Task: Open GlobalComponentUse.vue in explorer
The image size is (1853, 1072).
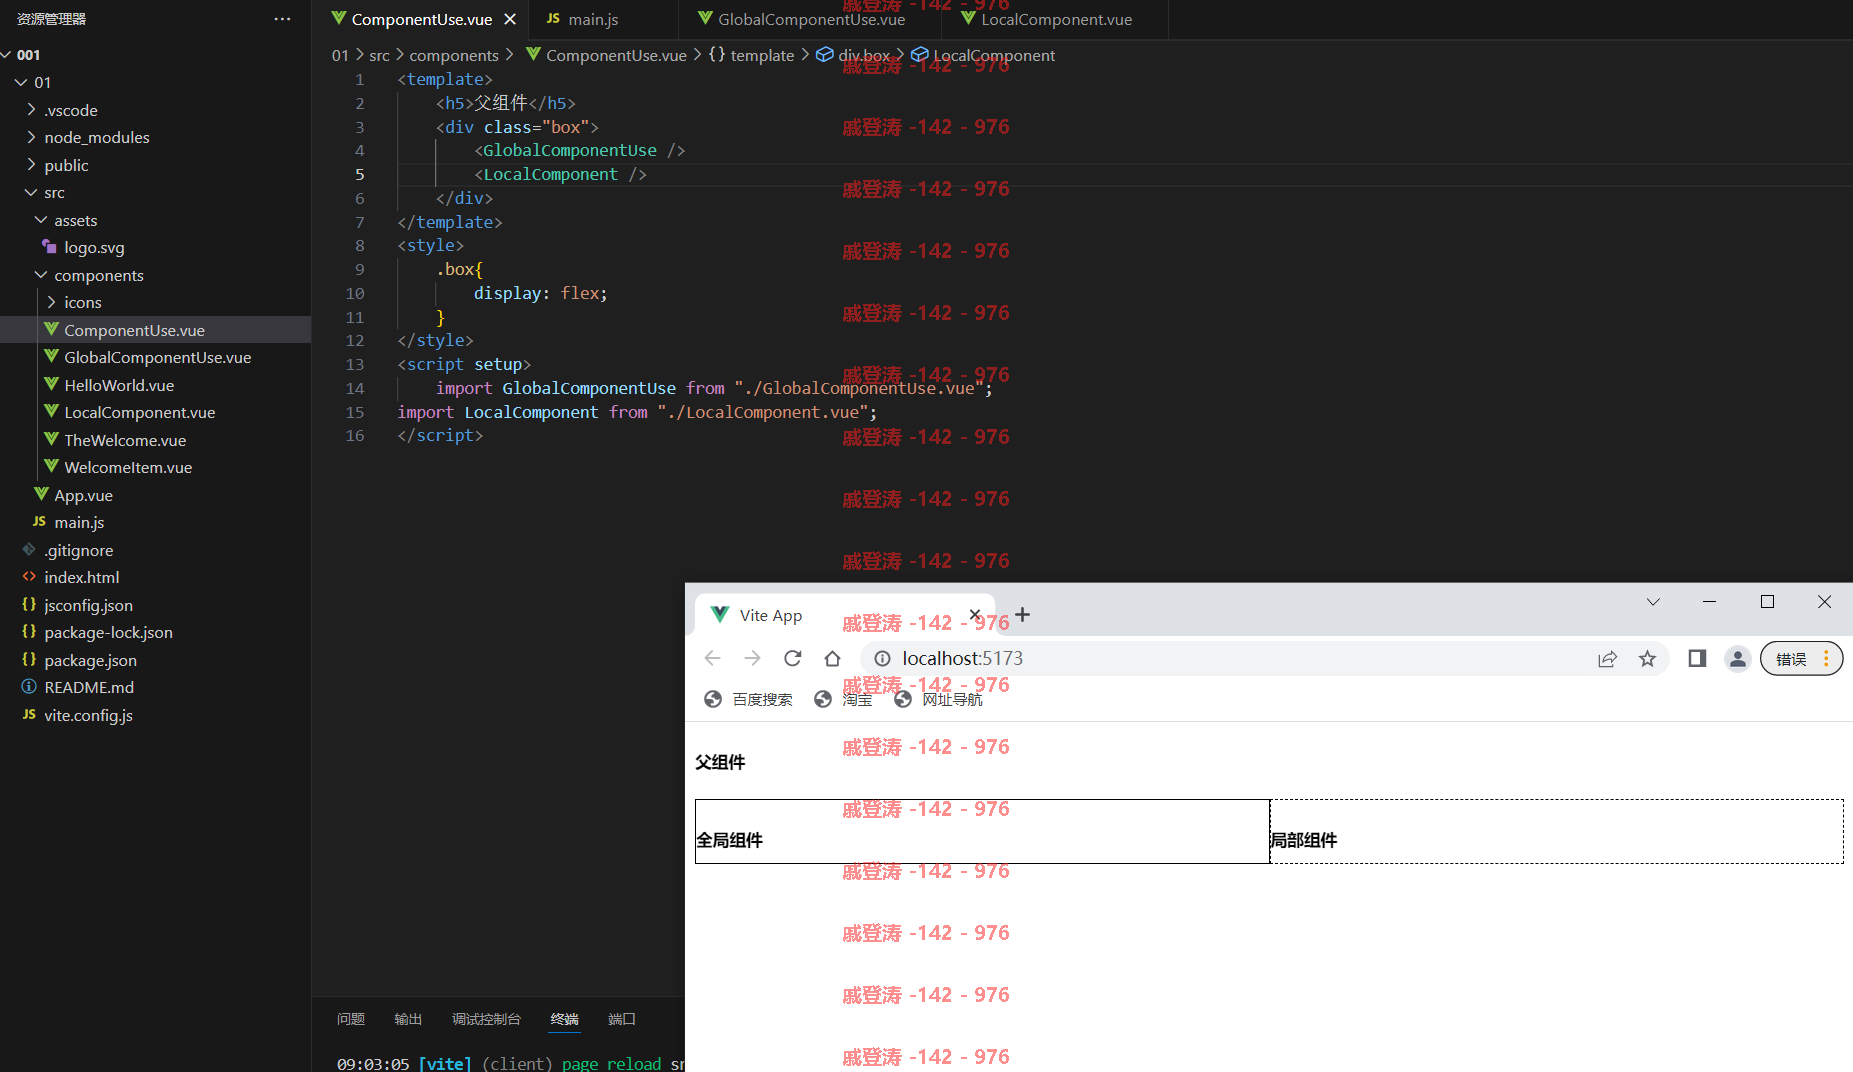Action: point(155,357)
